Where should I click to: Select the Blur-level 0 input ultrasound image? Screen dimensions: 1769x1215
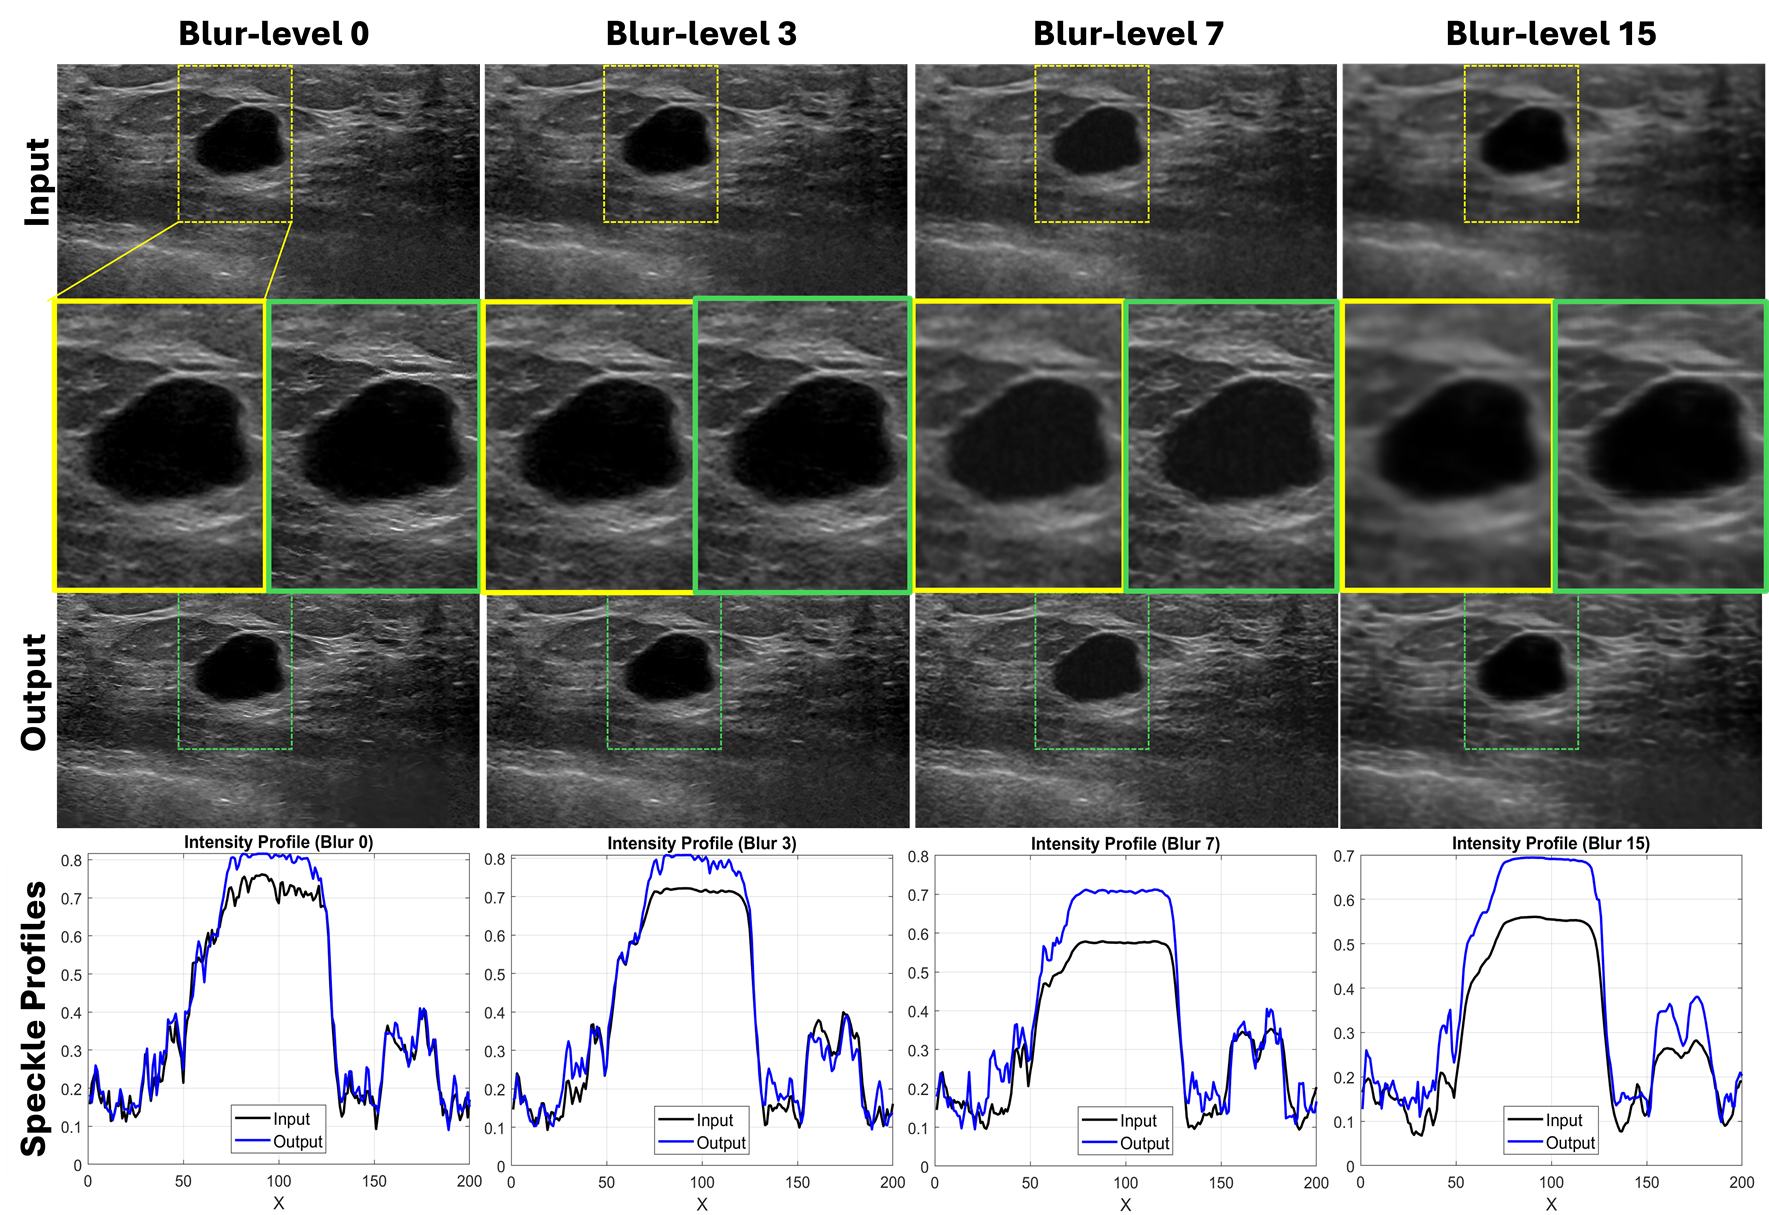click(x=268, y=181)
